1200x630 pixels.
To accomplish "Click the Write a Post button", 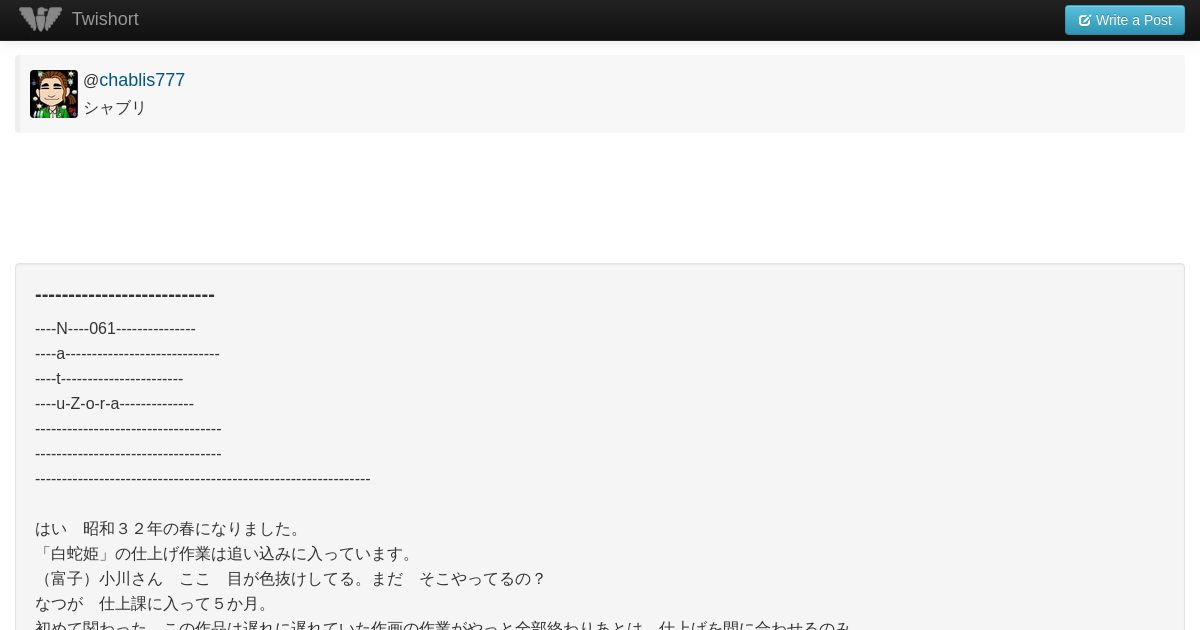I will (1124, 20).
